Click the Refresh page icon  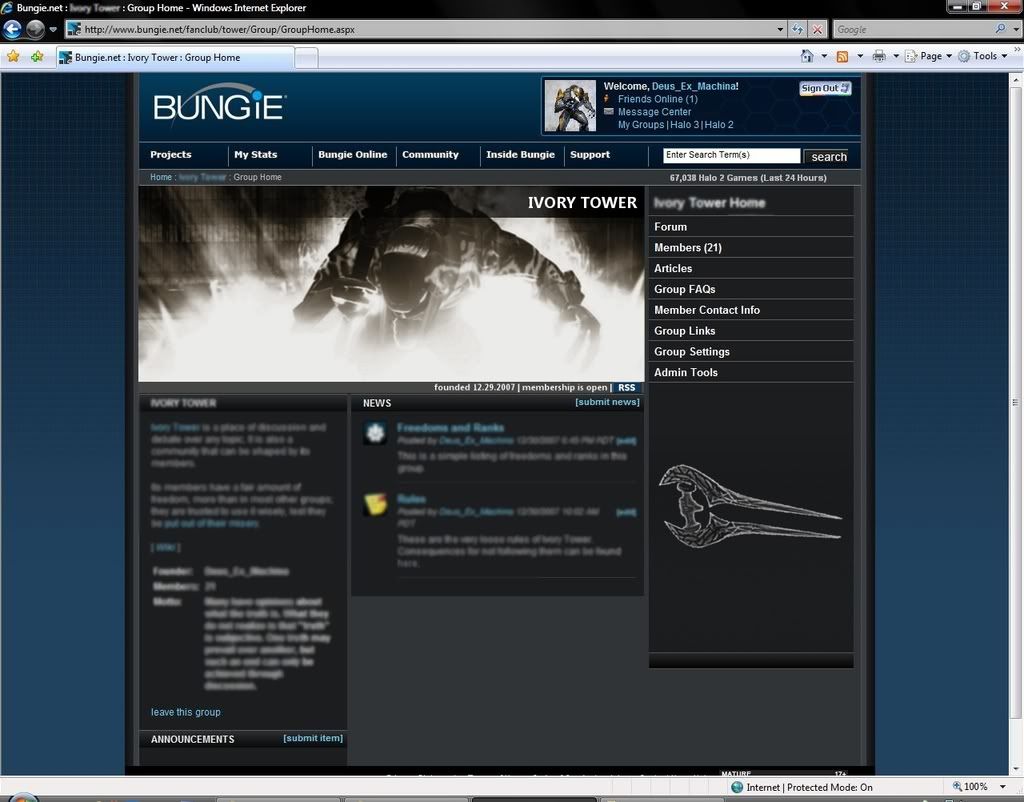(797, 29)
